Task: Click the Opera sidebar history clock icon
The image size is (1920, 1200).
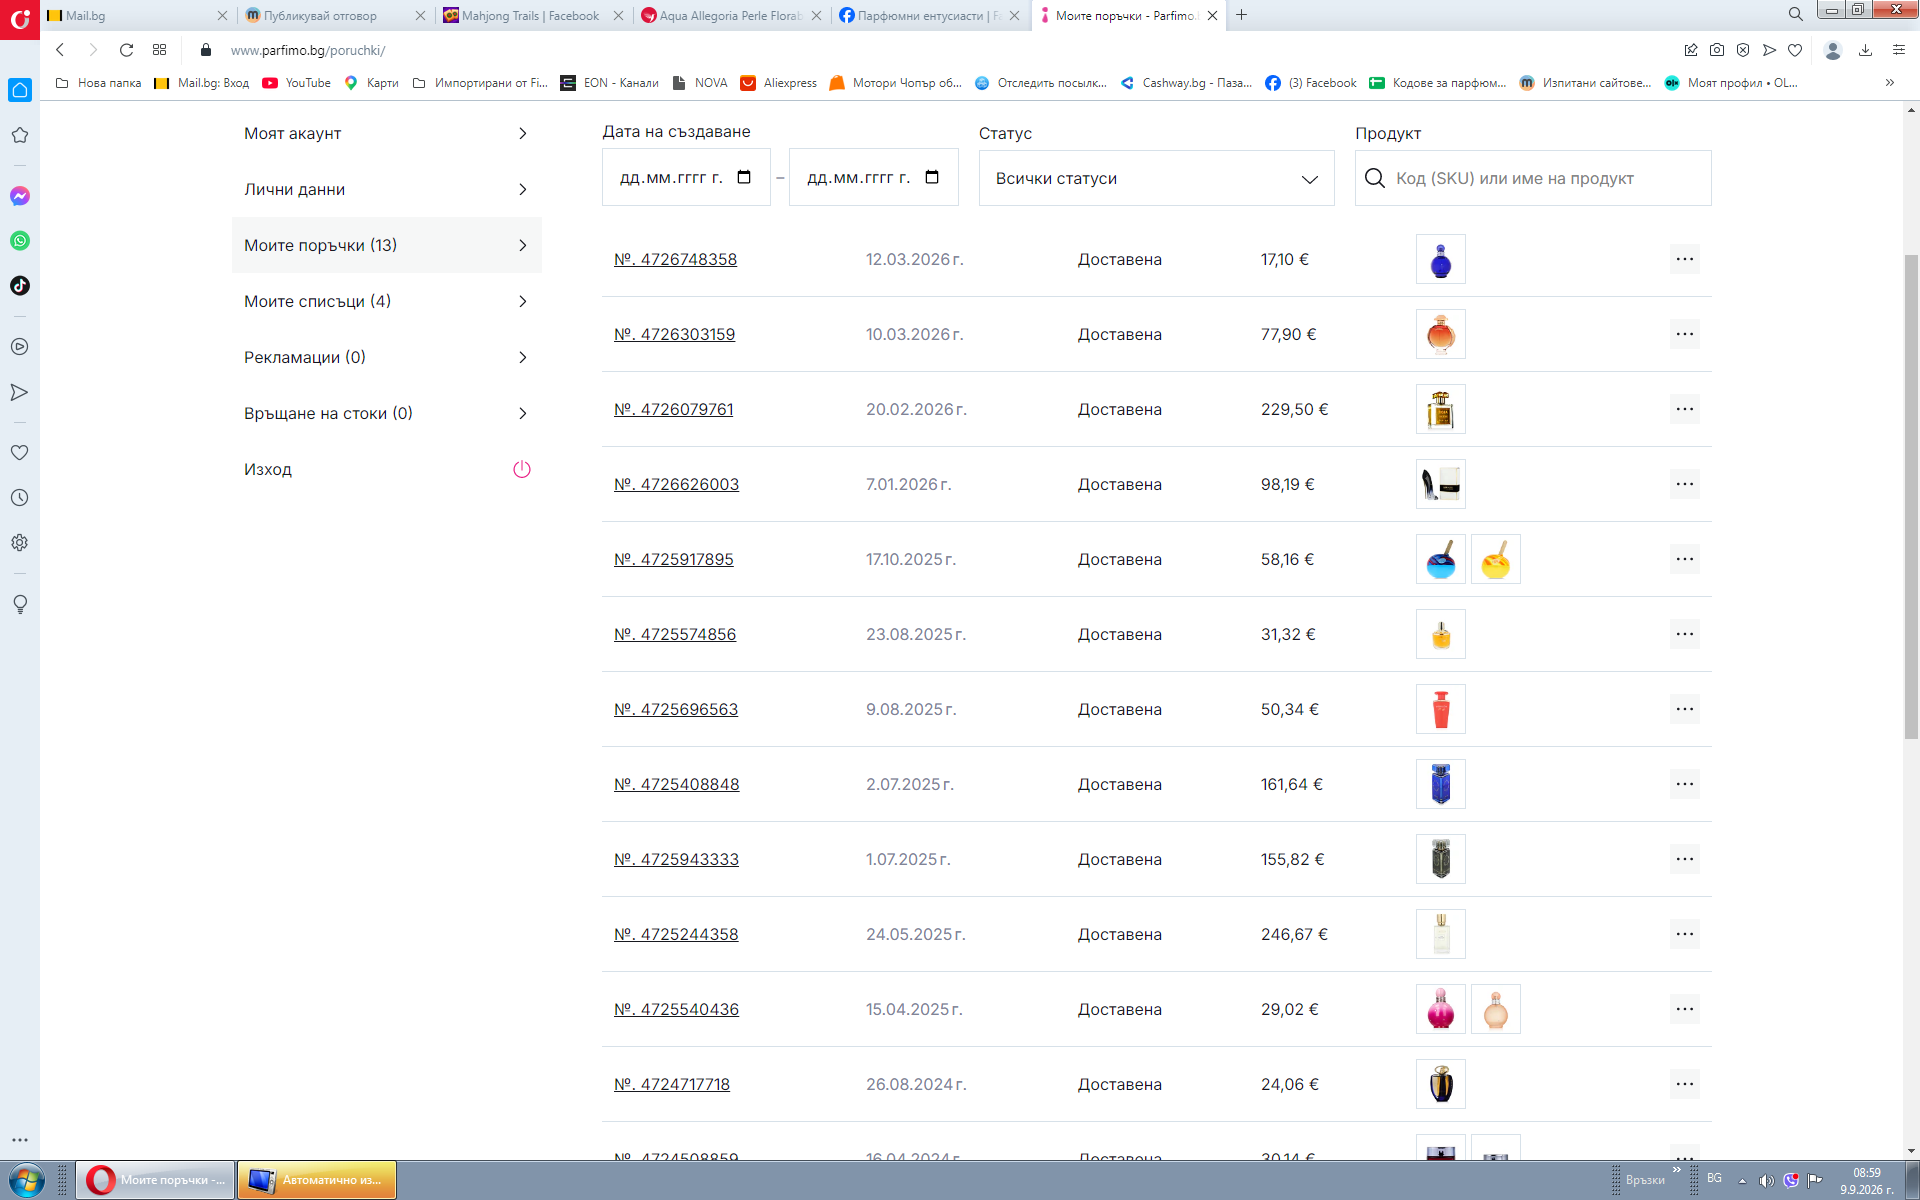Action: pyautogui.click(x=20, y=498)
